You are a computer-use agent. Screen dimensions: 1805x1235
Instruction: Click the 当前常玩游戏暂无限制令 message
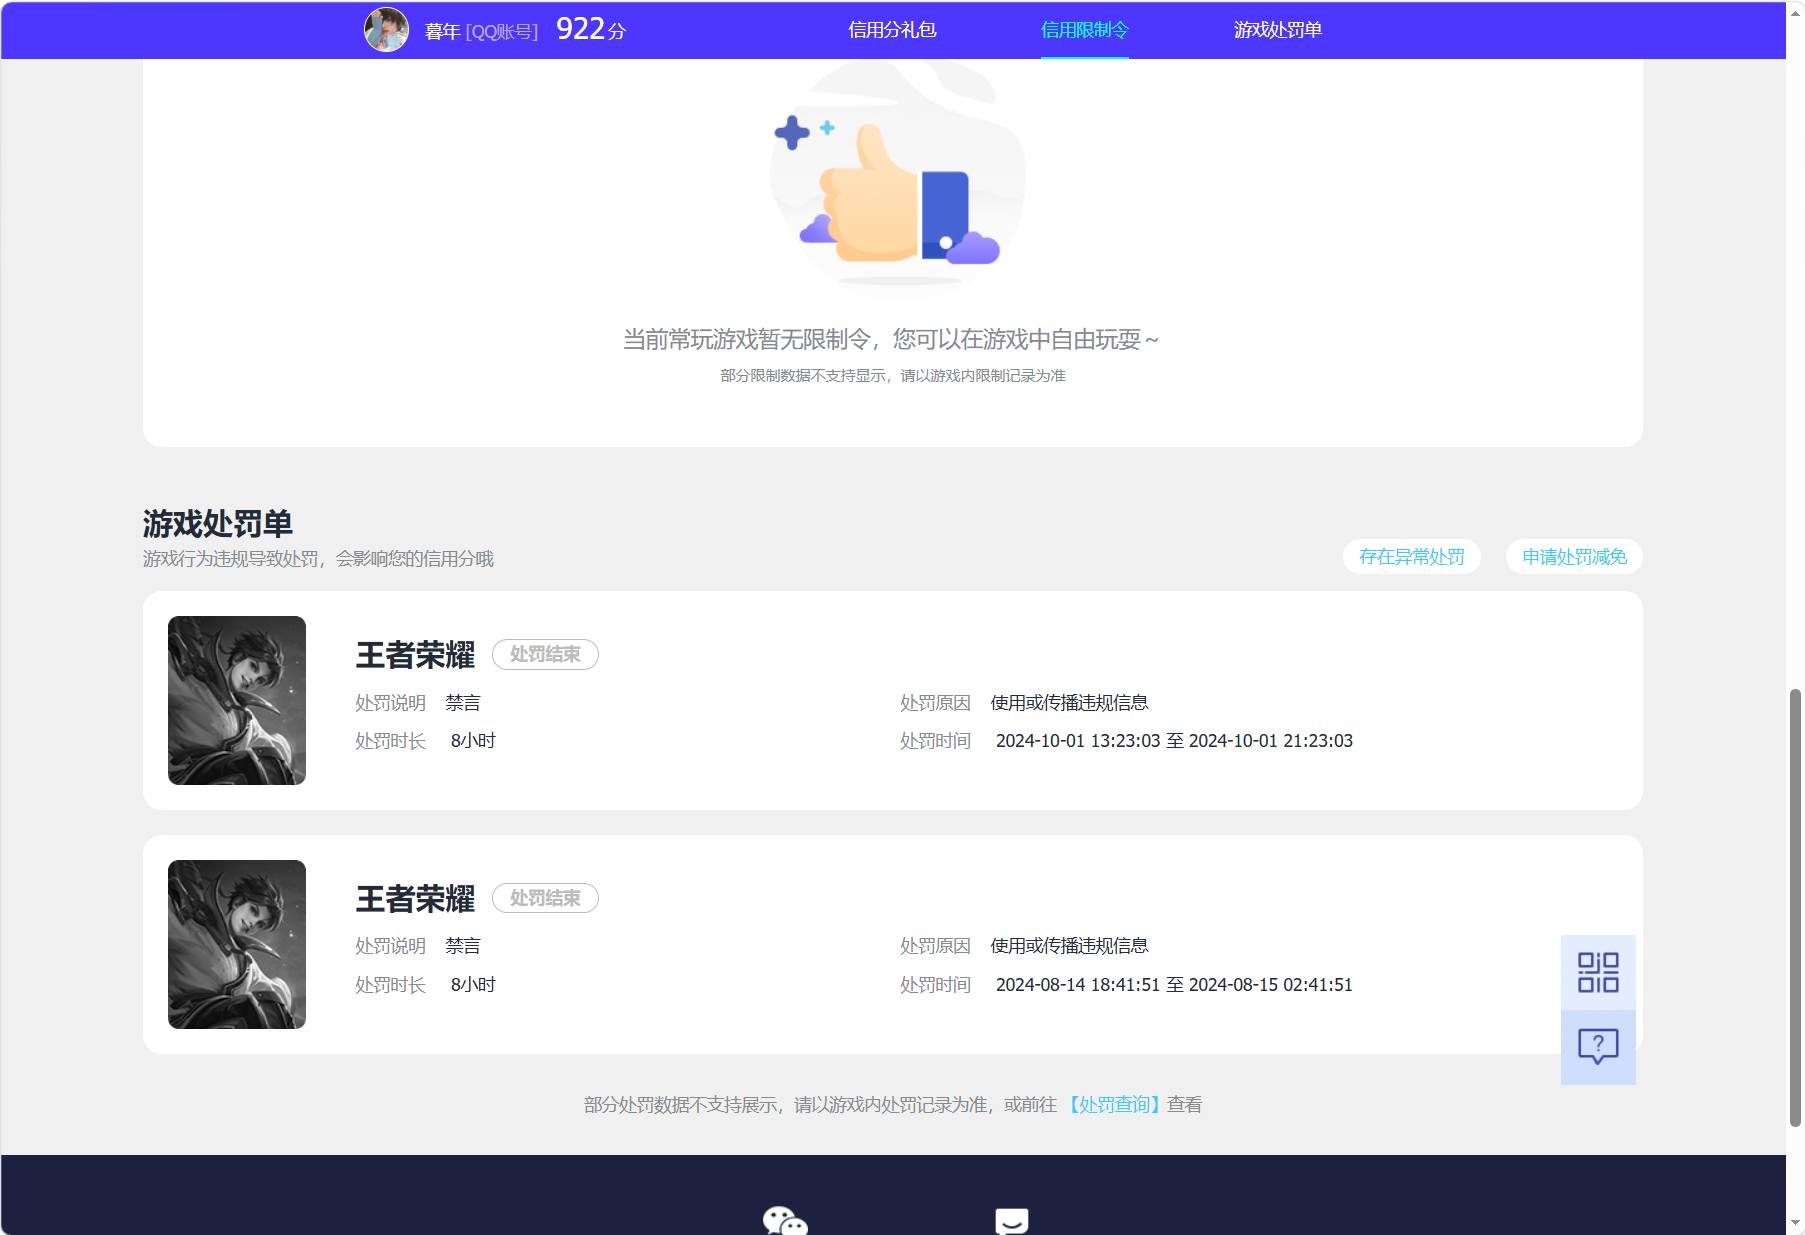coord(890,340)
